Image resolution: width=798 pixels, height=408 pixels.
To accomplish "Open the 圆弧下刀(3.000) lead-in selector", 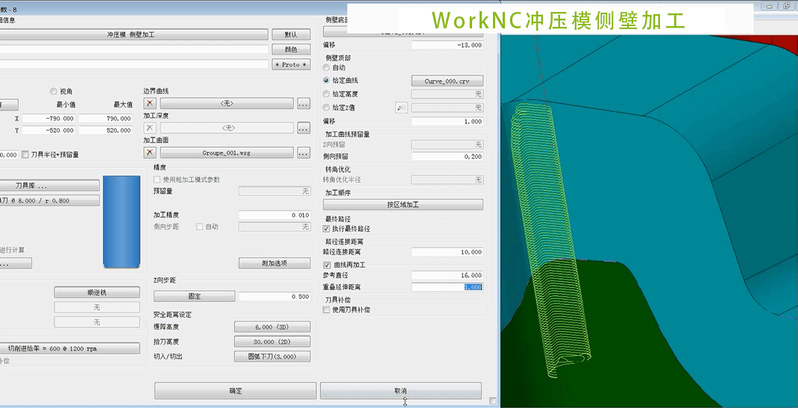I will click(x=272, y=356).
